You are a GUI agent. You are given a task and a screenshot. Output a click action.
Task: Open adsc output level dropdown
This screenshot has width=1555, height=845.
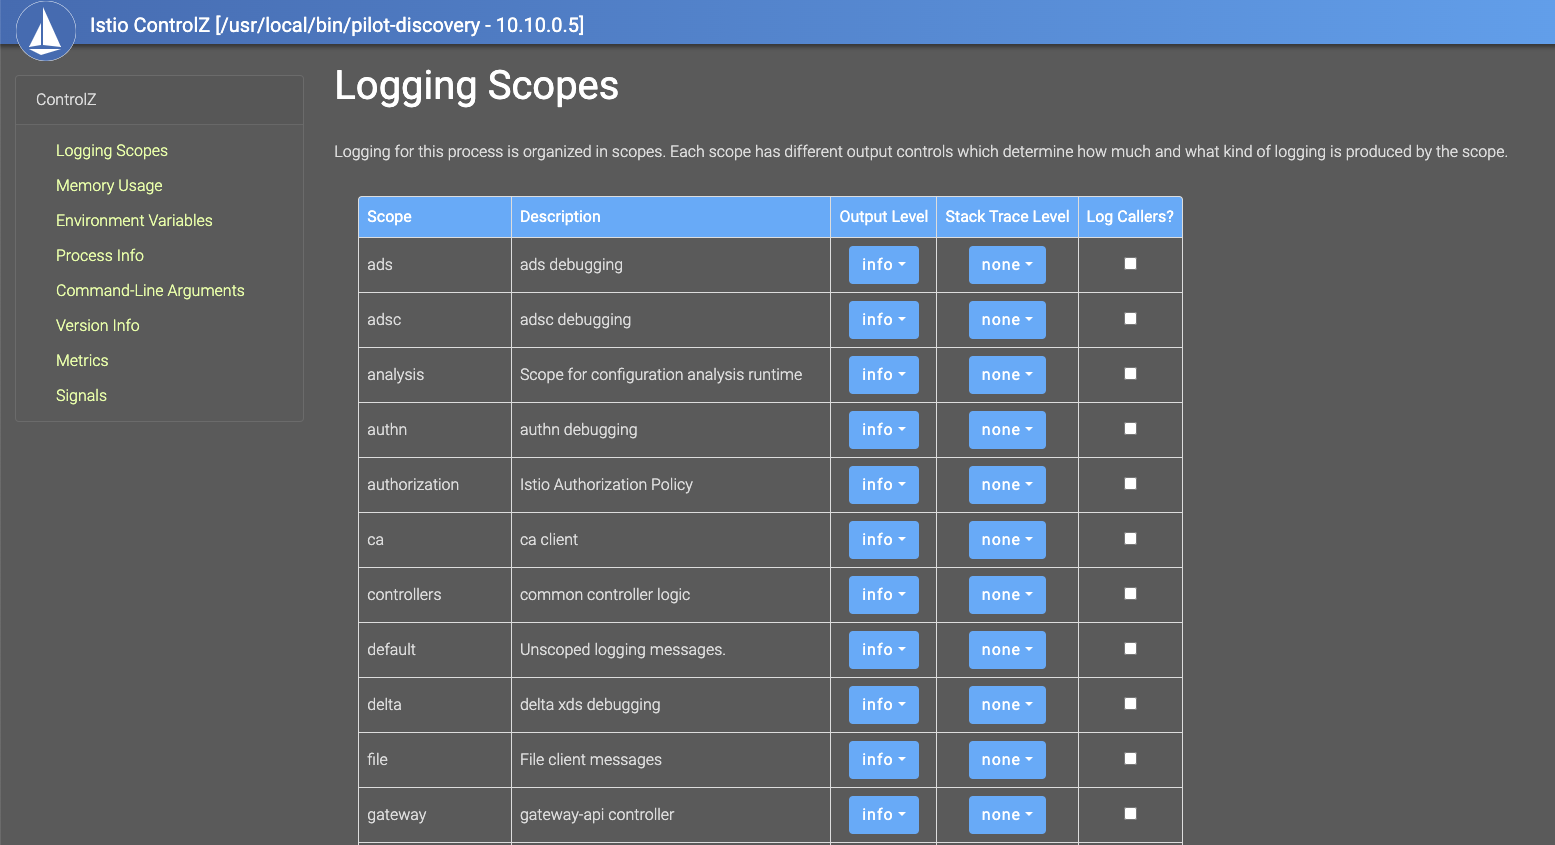point(883,320)
